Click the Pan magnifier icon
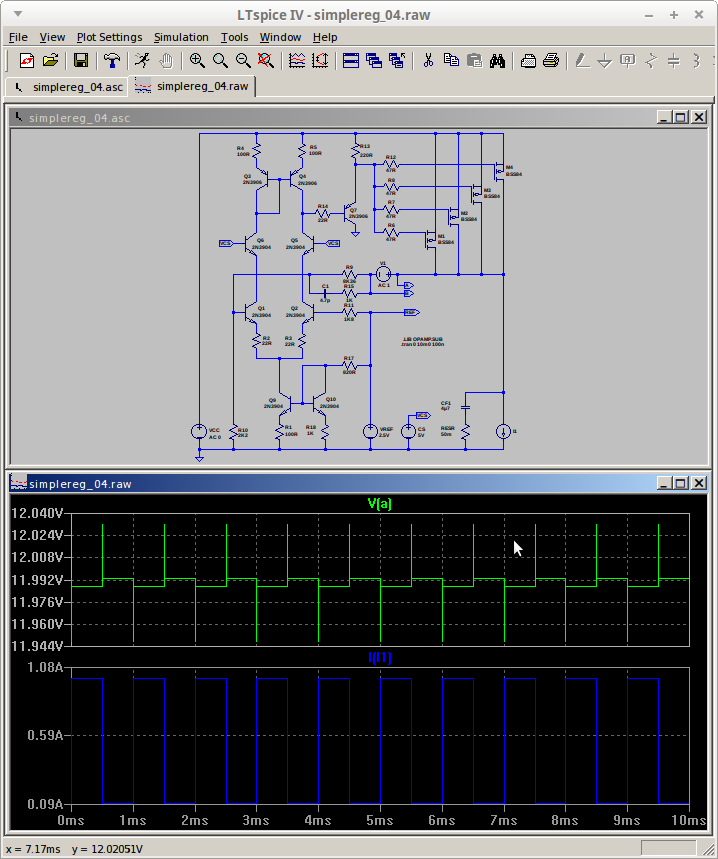This screenshot has height=859, width=718. (220, 60)
